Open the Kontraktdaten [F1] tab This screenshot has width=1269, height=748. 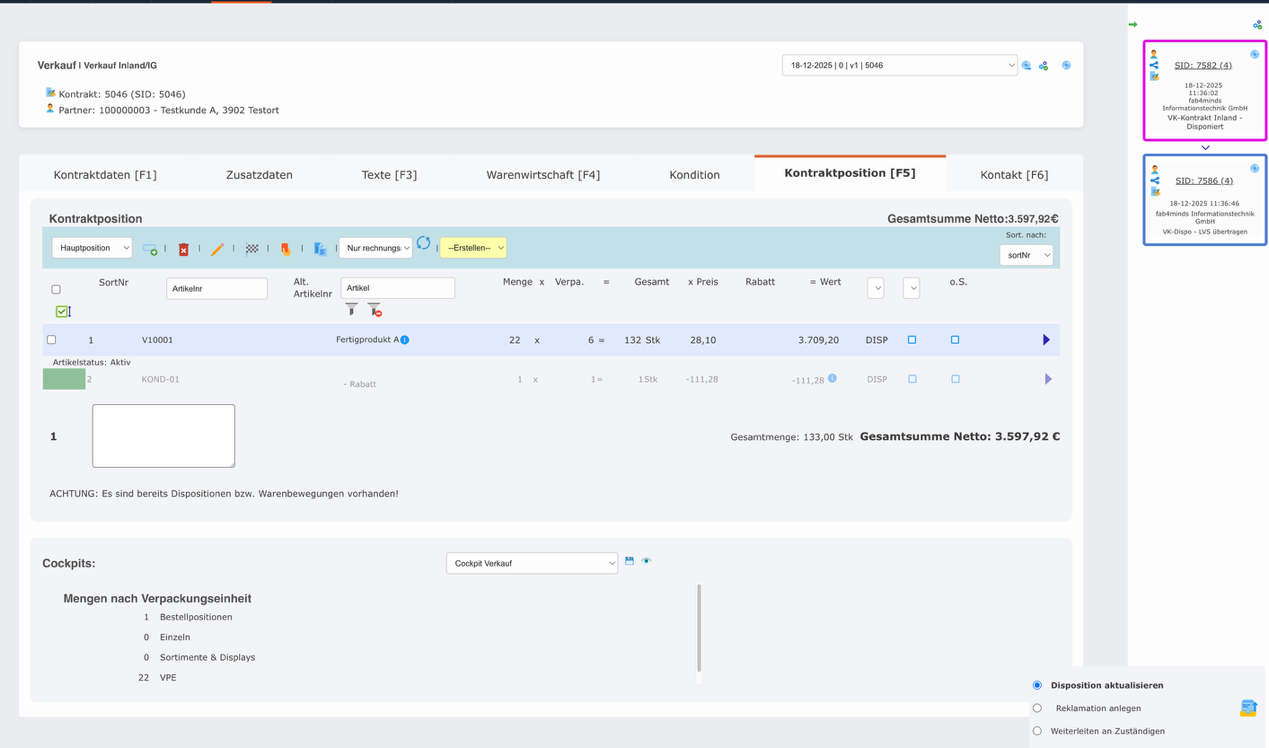click(x=105, y=175)
